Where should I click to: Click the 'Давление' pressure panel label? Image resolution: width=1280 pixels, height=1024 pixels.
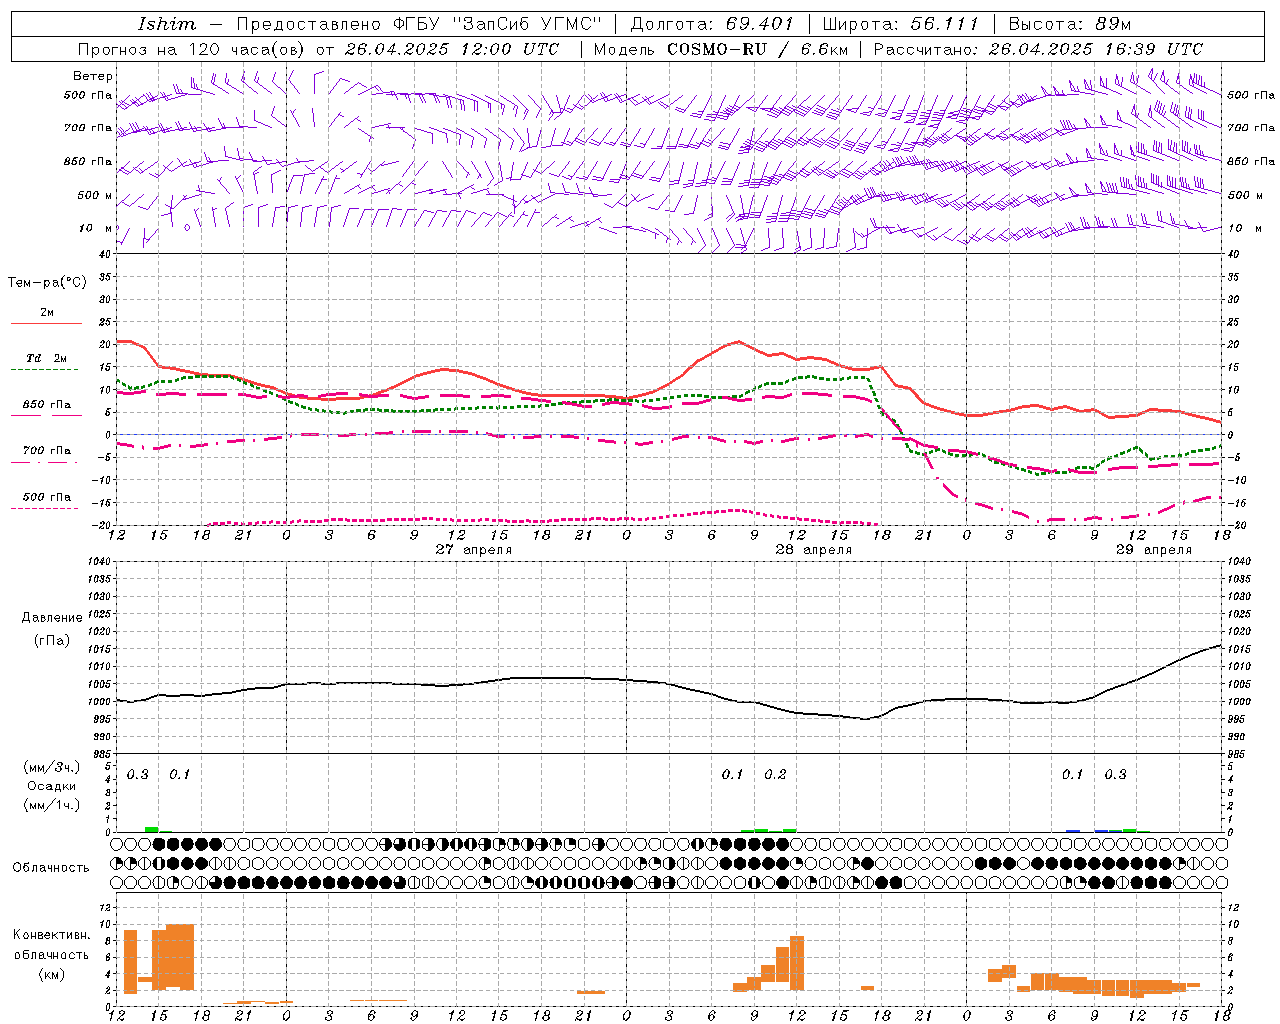(x=52, y=618)
